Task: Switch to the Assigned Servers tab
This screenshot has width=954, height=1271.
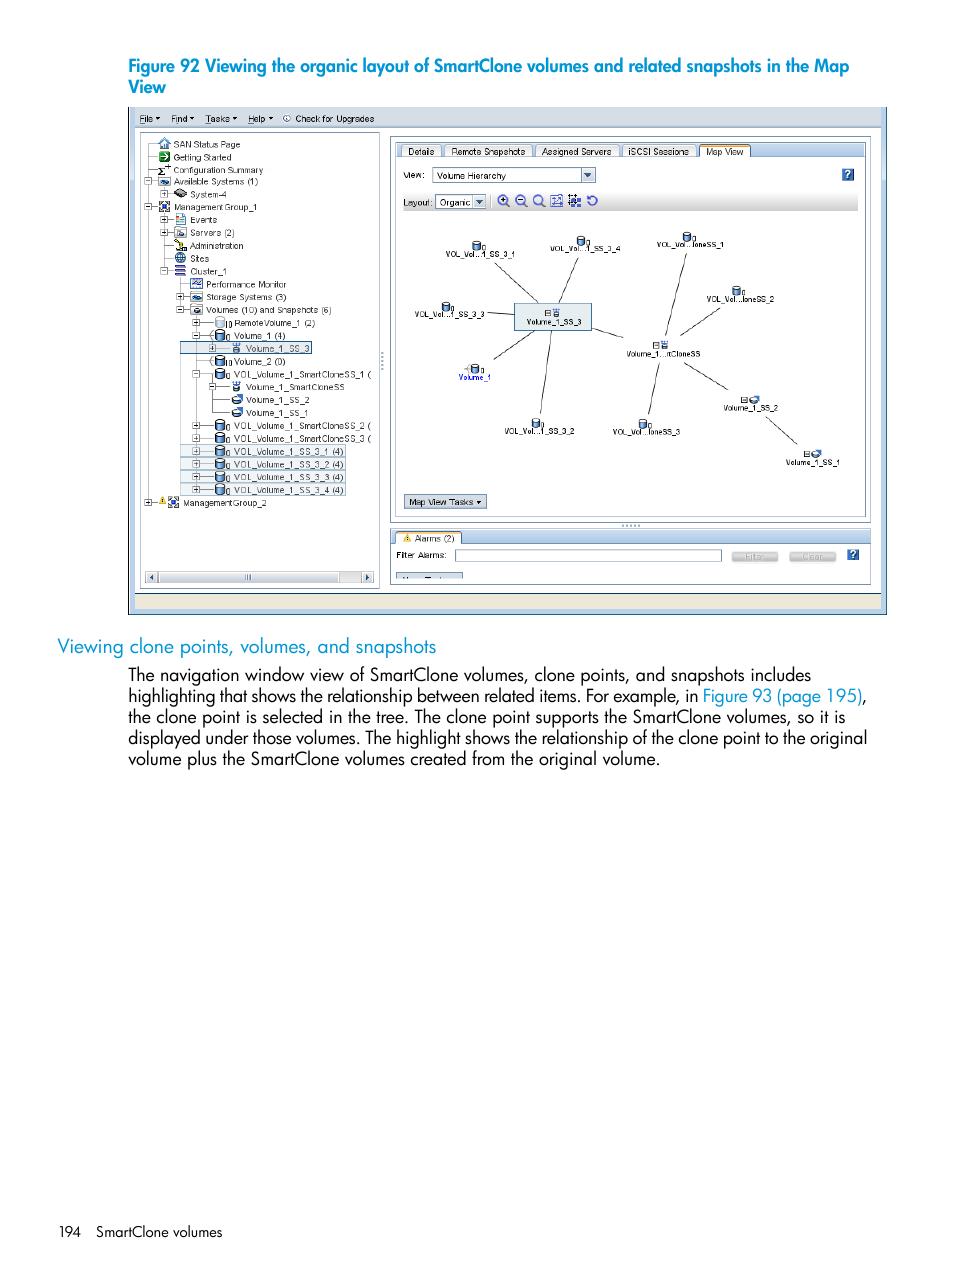Action: (576, 152)
